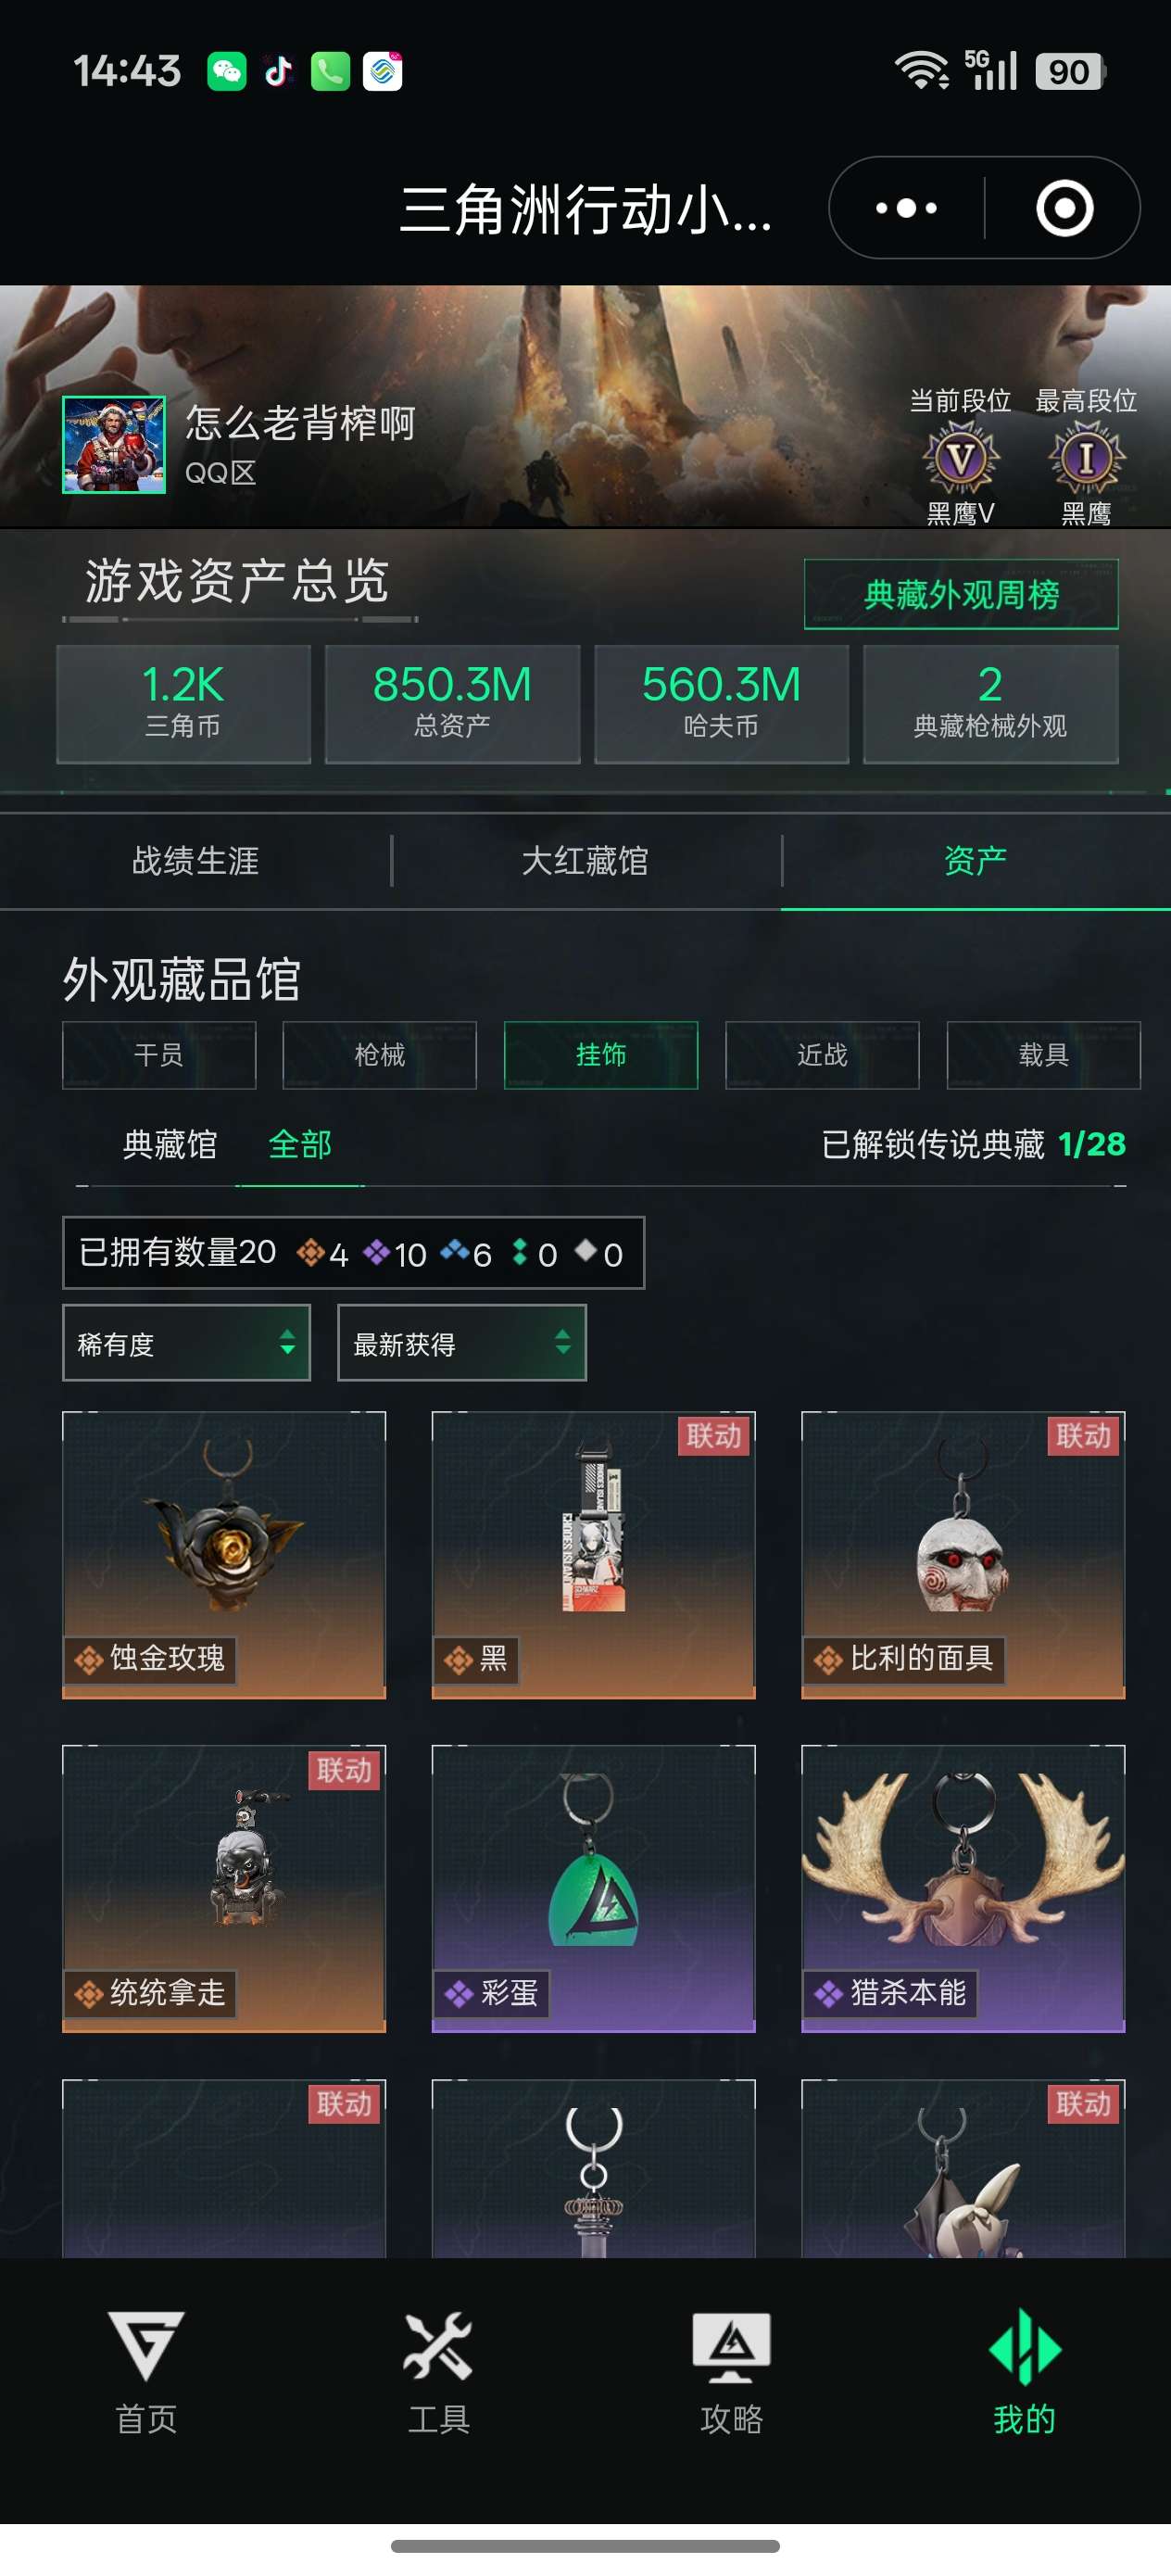Select the 载具 category filter
Screen dimensions: 1171x2576
1043,1055
